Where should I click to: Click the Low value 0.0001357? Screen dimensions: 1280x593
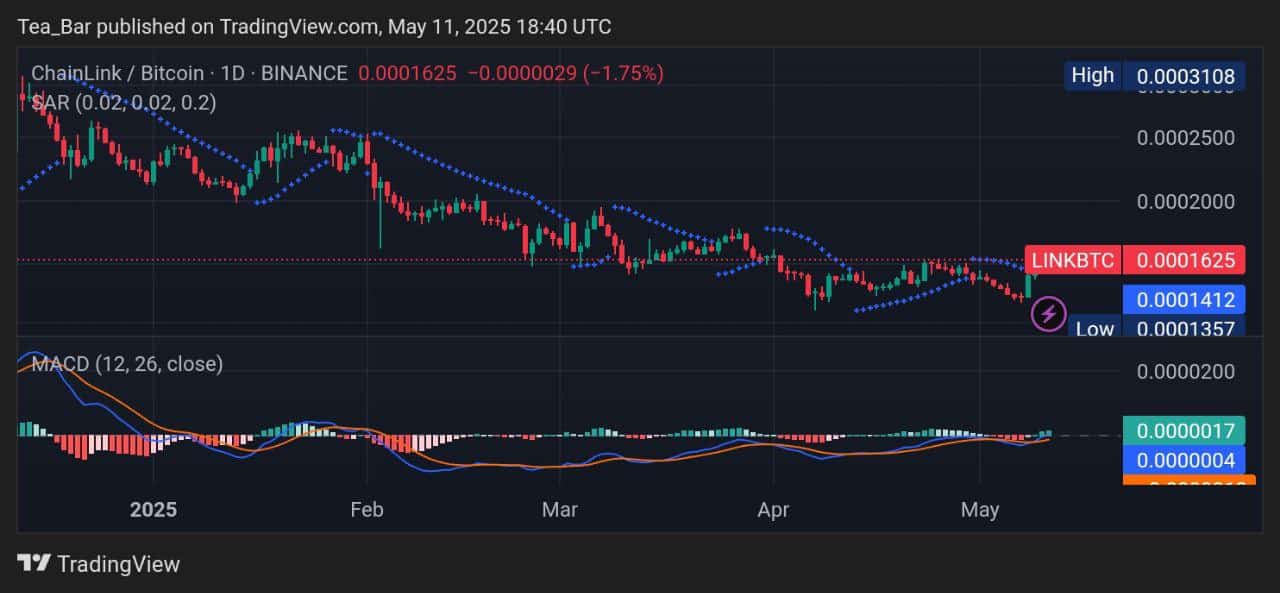pyautogui.click(x=1184, y=328)
